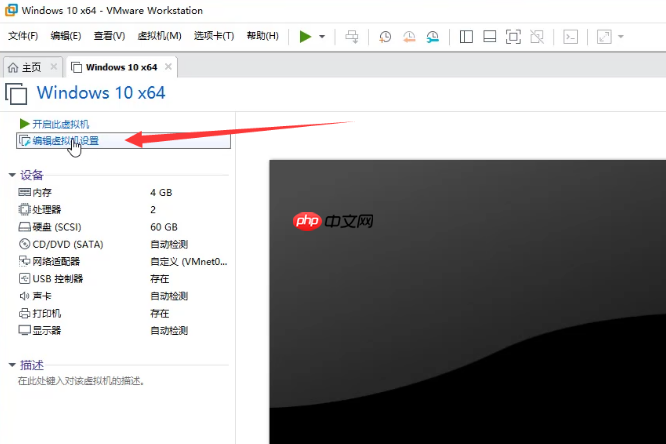The width and height of the screenshot is (666, 444).
Task: Collapse the 设备 devices section
Action: click(12, 174)
